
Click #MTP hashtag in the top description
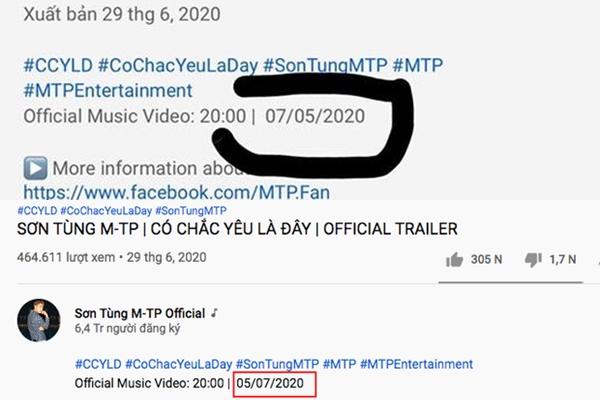418,67
